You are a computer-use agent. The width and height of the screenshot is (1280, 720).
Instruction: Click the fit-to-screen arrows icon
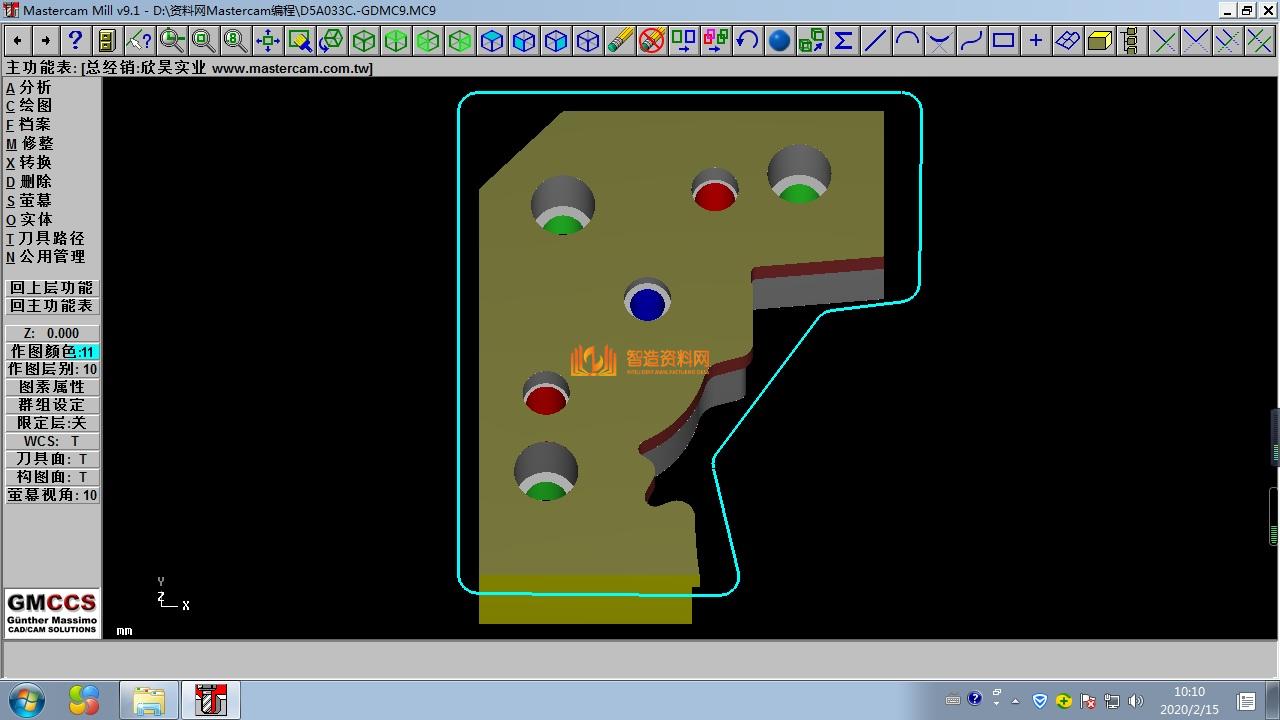[x=267, y=40]
